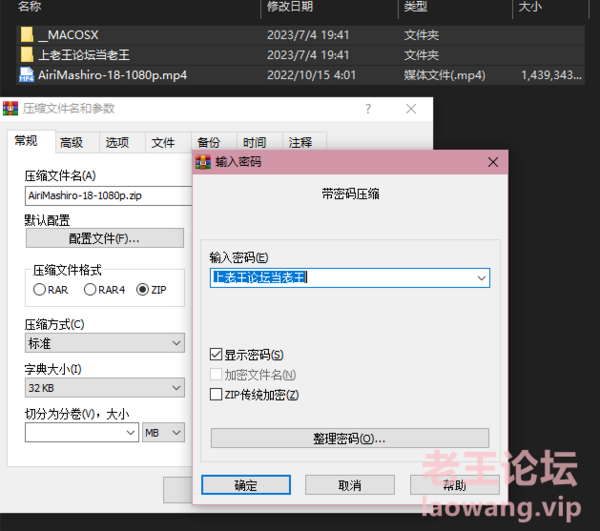The width and height of the screenshot is (600, 531).
Task: Click the 1,439,343... size cell
Action: tap(551, 75)
